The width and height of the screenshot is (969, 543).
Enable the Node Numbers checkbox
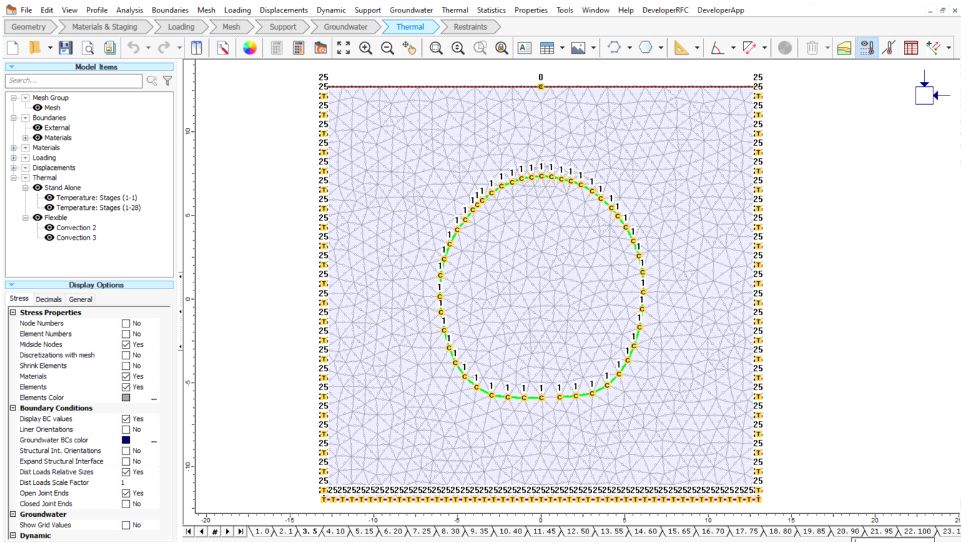(126, 324)
